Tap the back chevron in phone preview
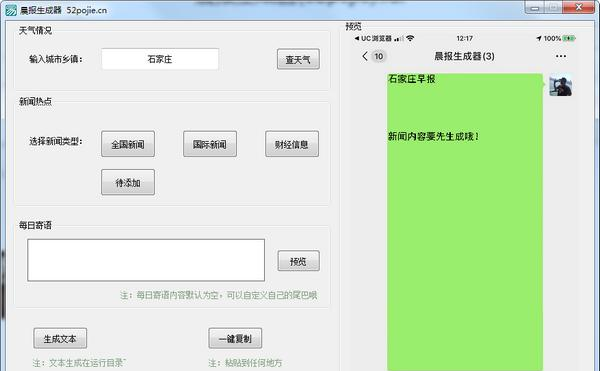Viewport: 600px width, 371px height. 365,56
